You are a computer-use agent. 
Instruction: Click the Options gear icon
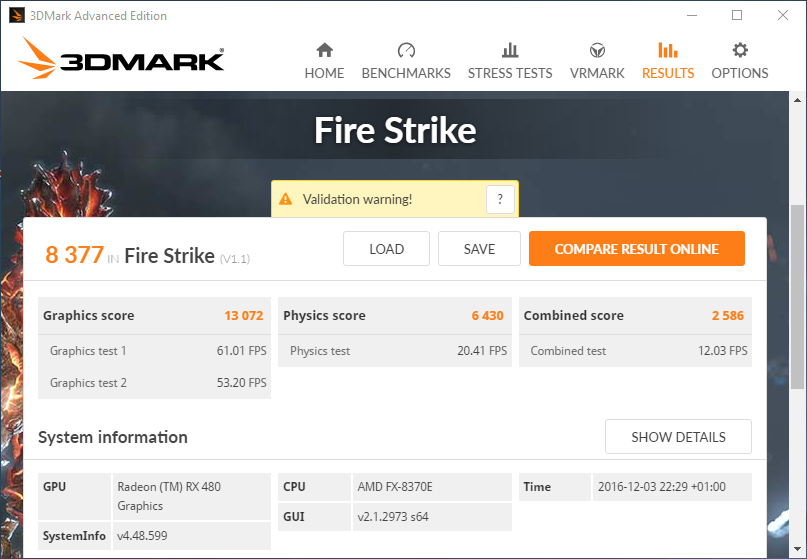740,50
